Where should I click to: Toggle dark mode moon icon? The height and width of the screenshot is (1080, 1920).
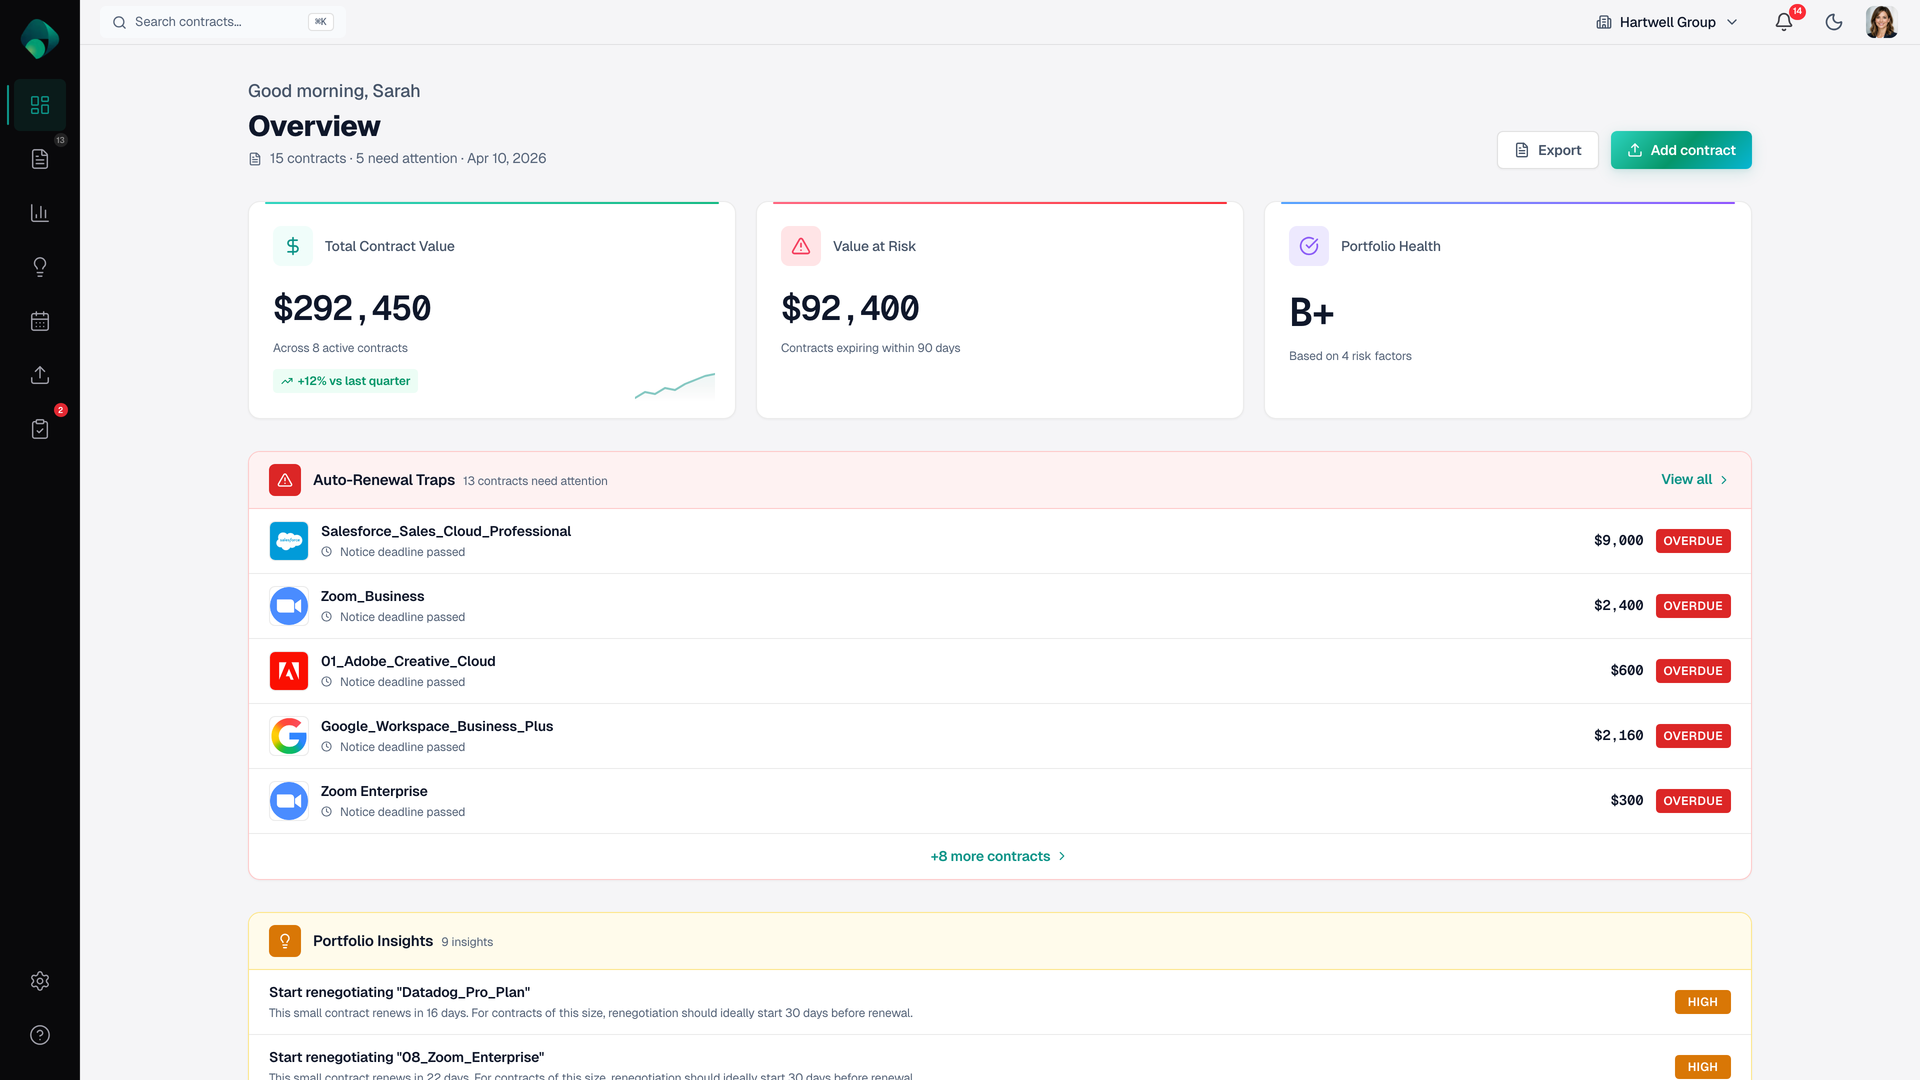click(x=1834, y=22)
